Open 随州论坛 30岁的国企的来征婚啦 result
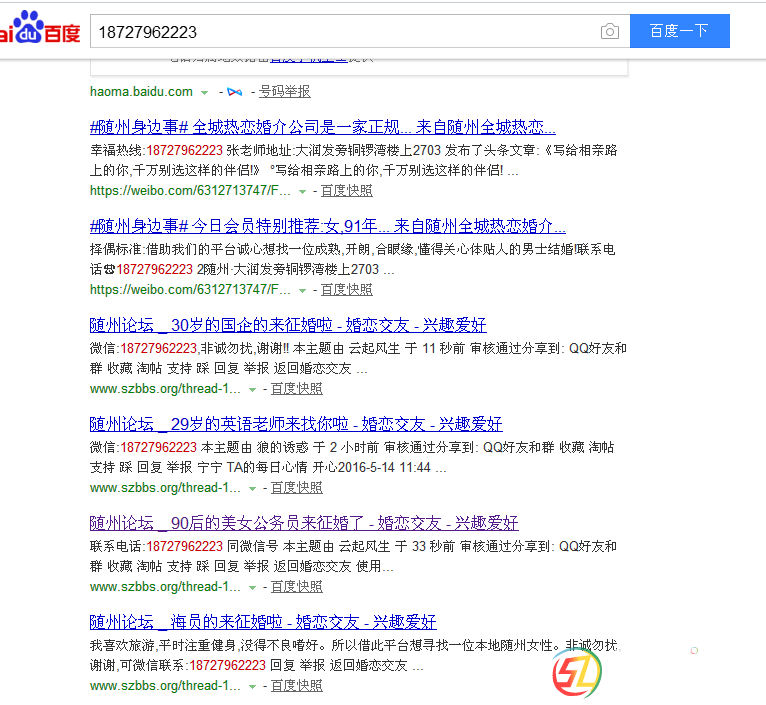Screen dimensions: 766x705 pyautogui.click(x=287, y=325)
